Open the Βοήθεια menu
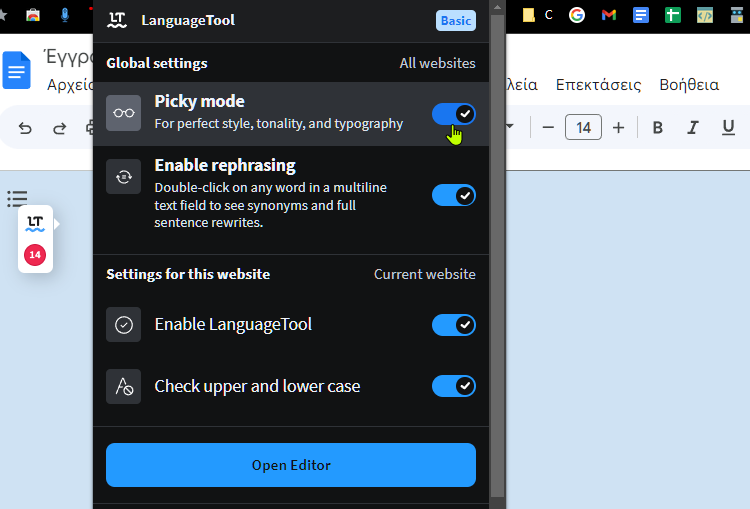 coord(689,85)
